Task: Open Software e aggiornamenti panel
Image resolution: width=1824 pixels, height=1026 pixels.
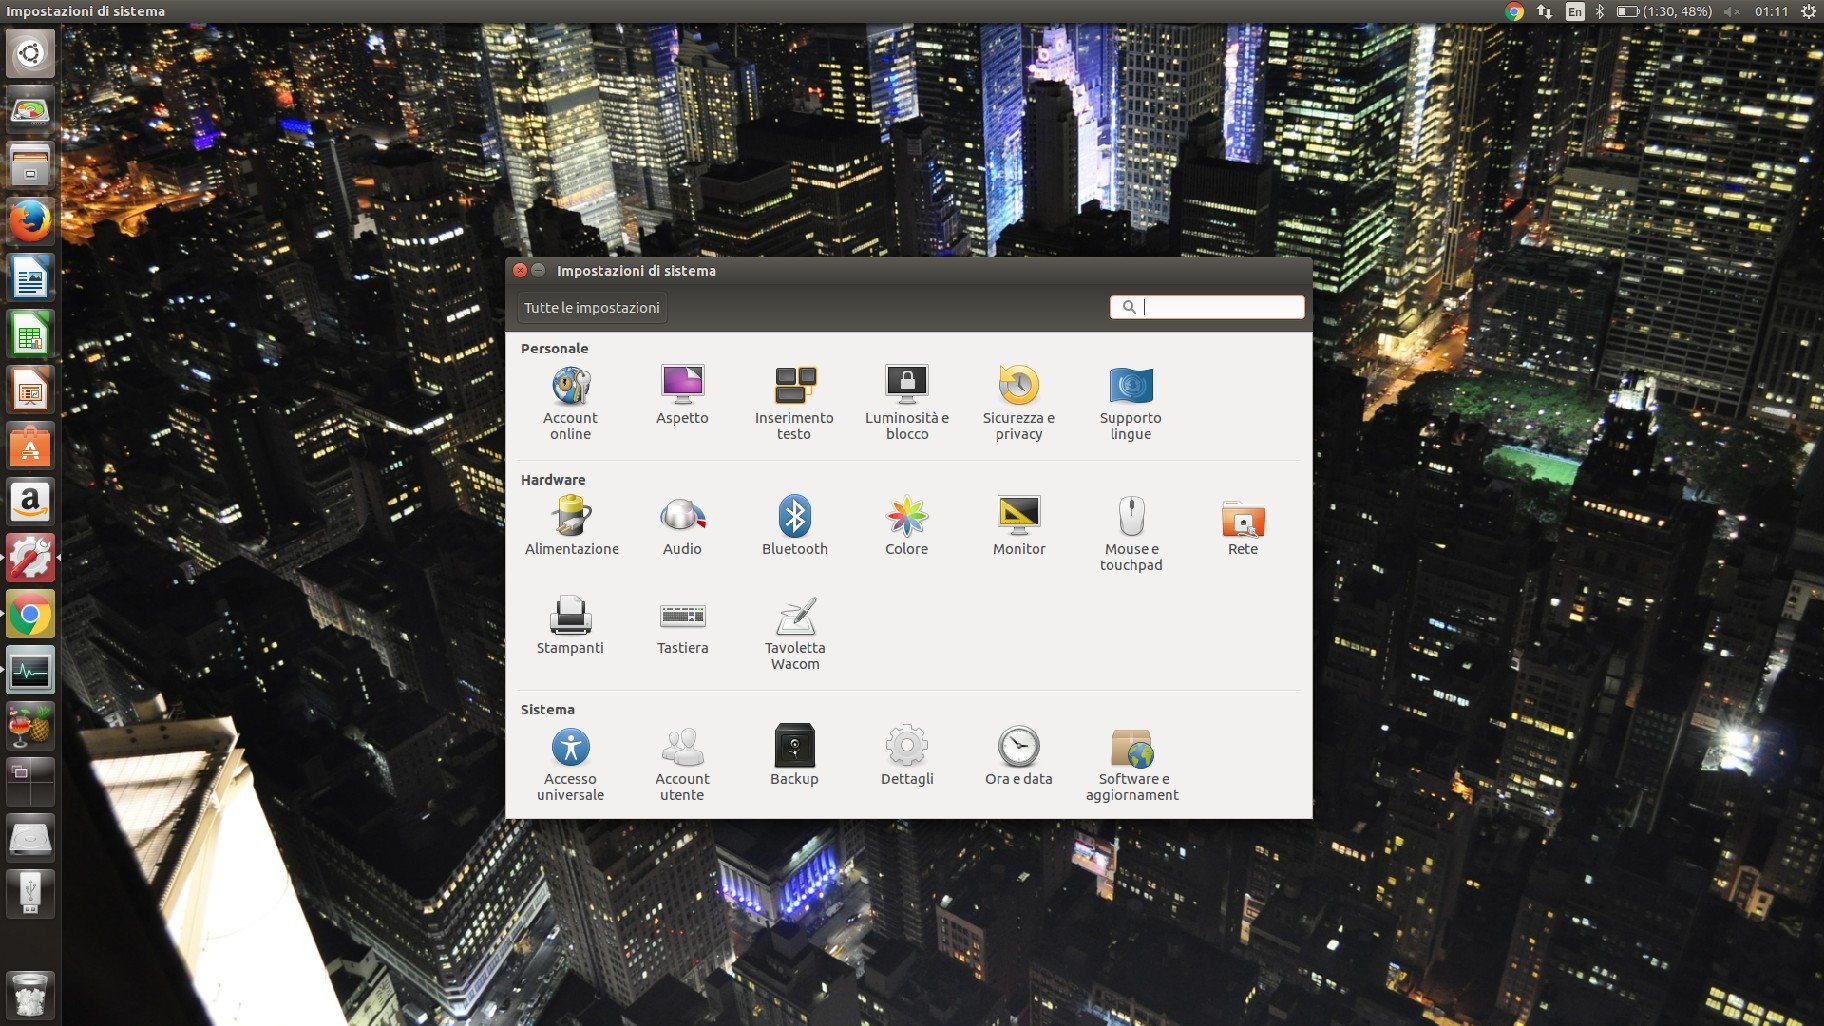Action: (1131, 763)
